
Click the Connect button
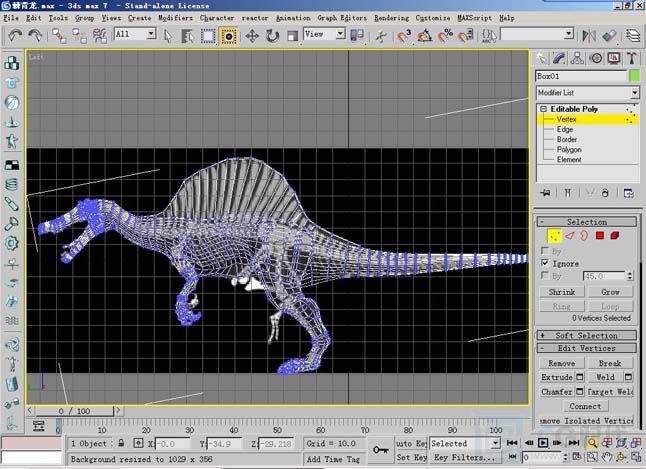coord(585,406)
